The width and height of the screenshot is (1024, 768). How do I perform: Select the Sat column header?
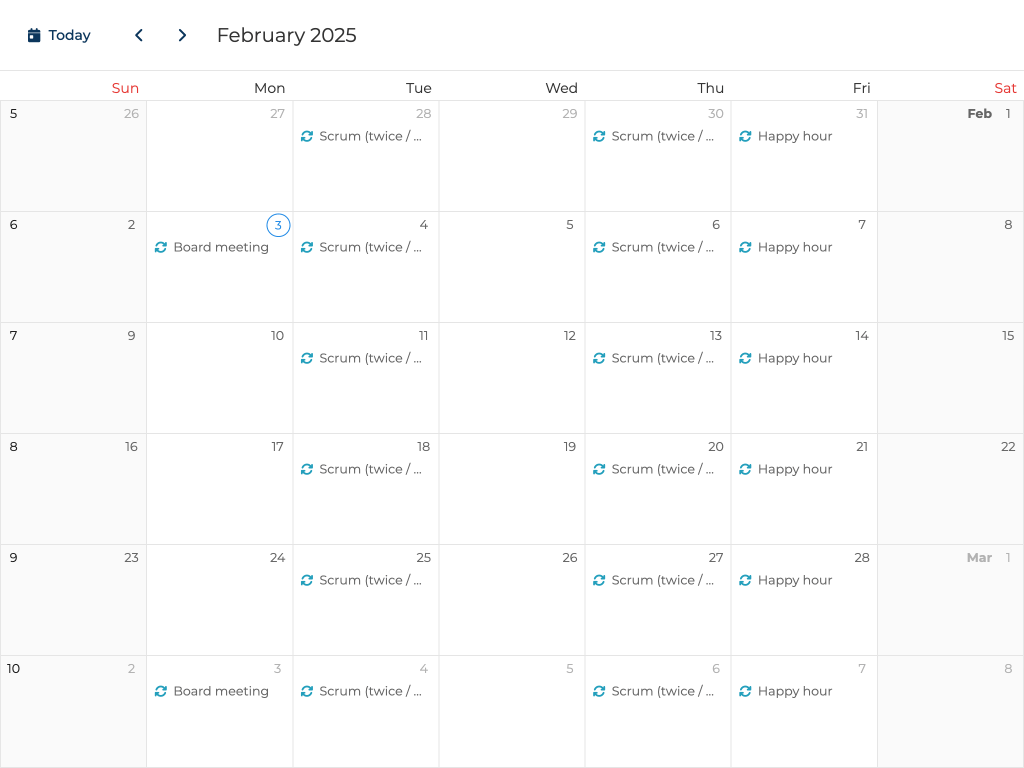pos(1005,88)
